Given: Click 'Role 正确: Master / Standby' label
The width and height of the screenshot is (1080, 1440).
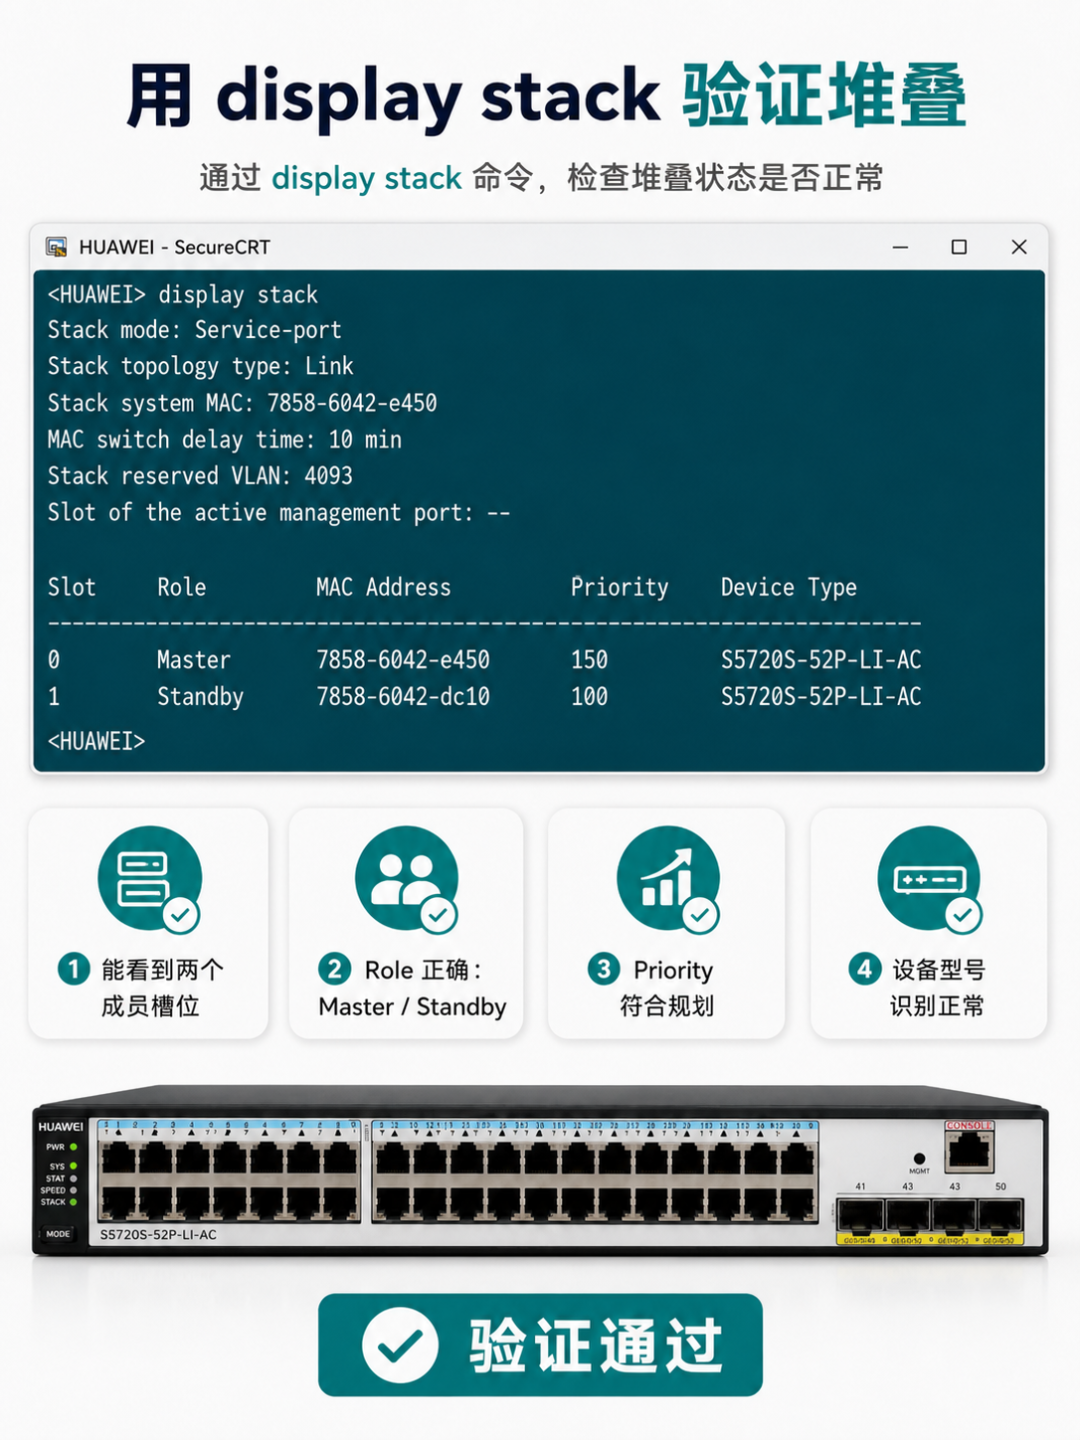Looking at the screenshot, I should pos(412,987).
